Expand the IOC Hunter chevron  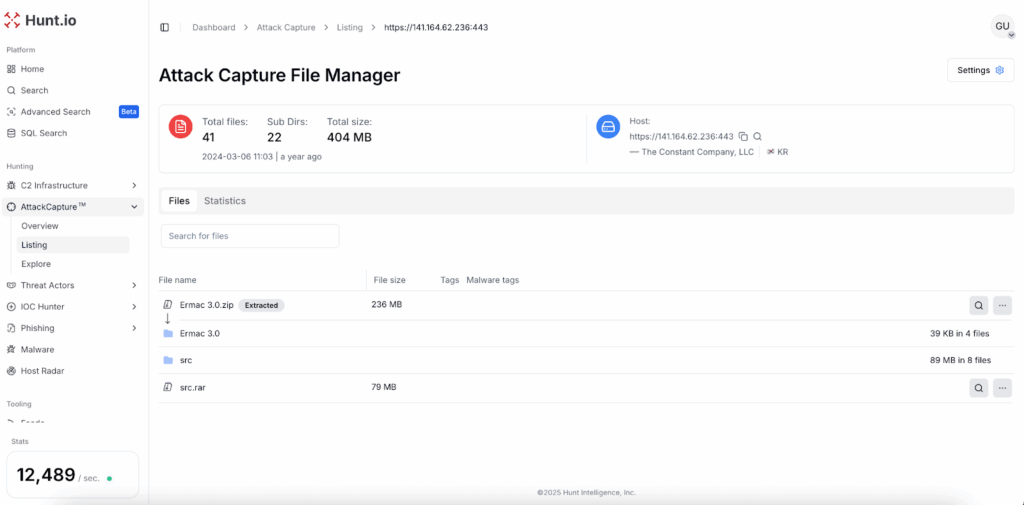pyautogui.click(x=134, y=307)
